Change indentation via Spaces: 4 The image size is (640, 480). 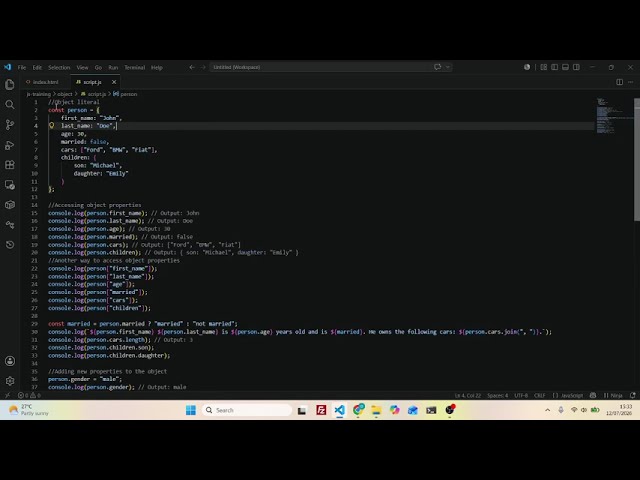[498, 395]
